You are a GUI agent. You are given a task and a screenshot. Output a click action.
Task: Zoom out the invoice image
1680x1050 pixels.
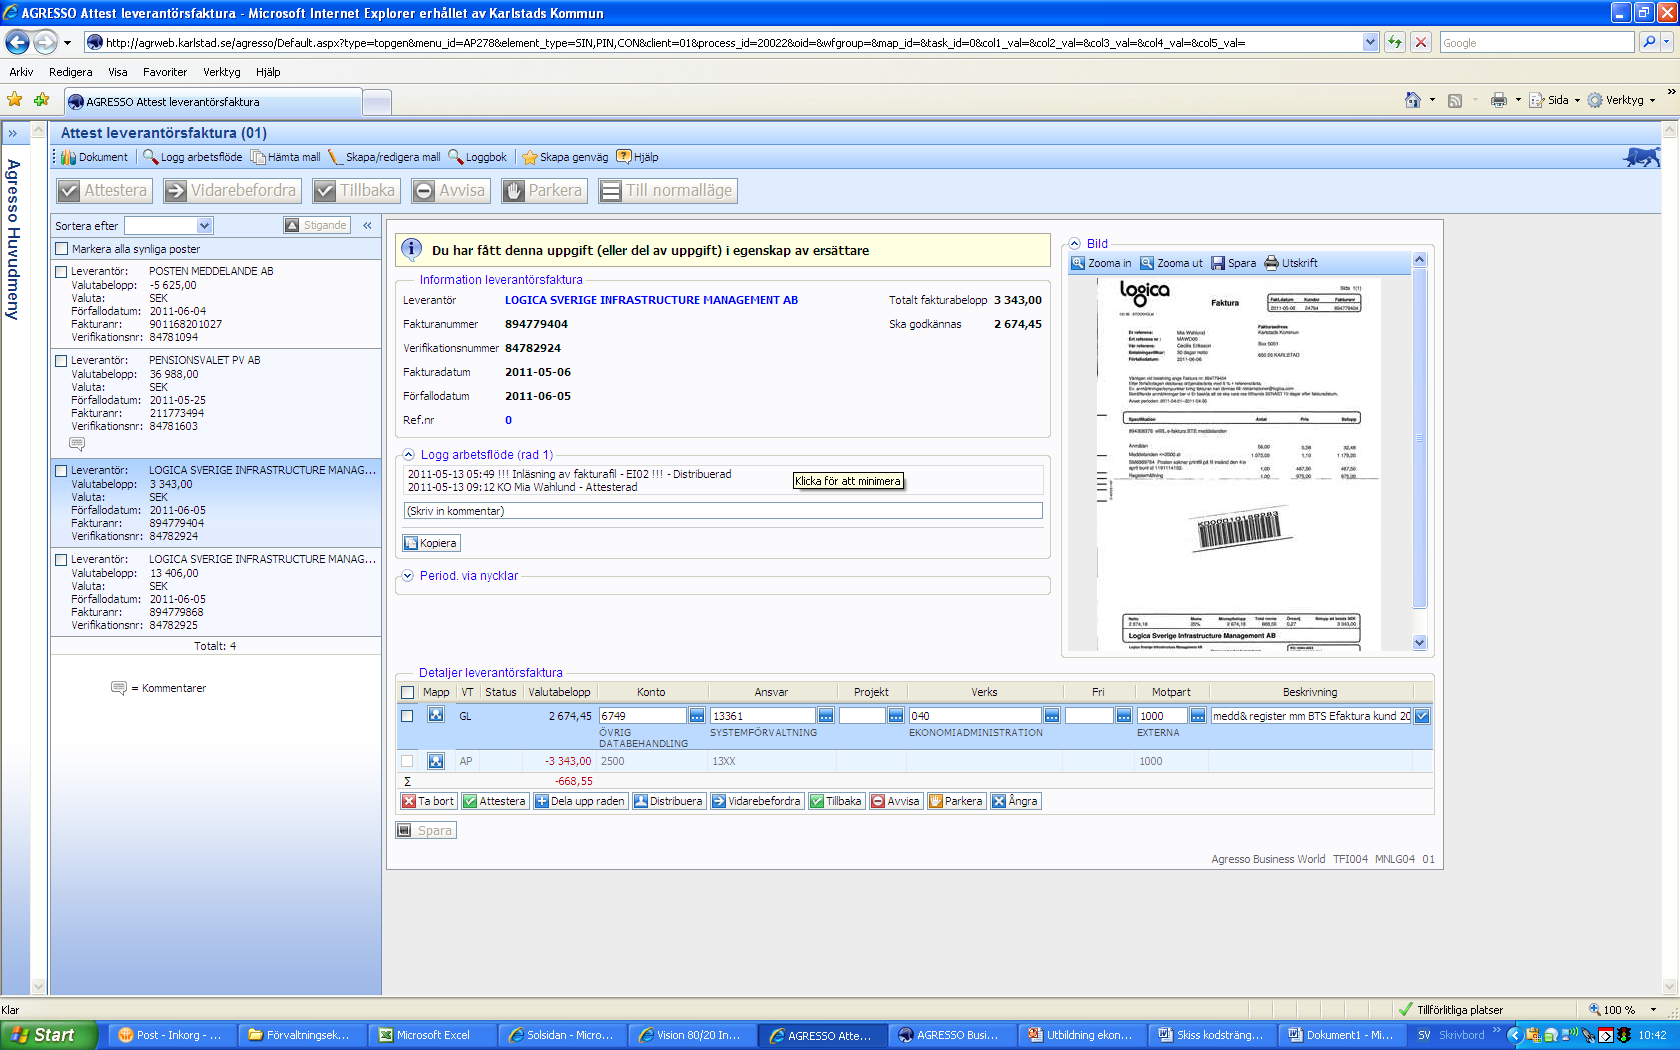(1171, 263)
